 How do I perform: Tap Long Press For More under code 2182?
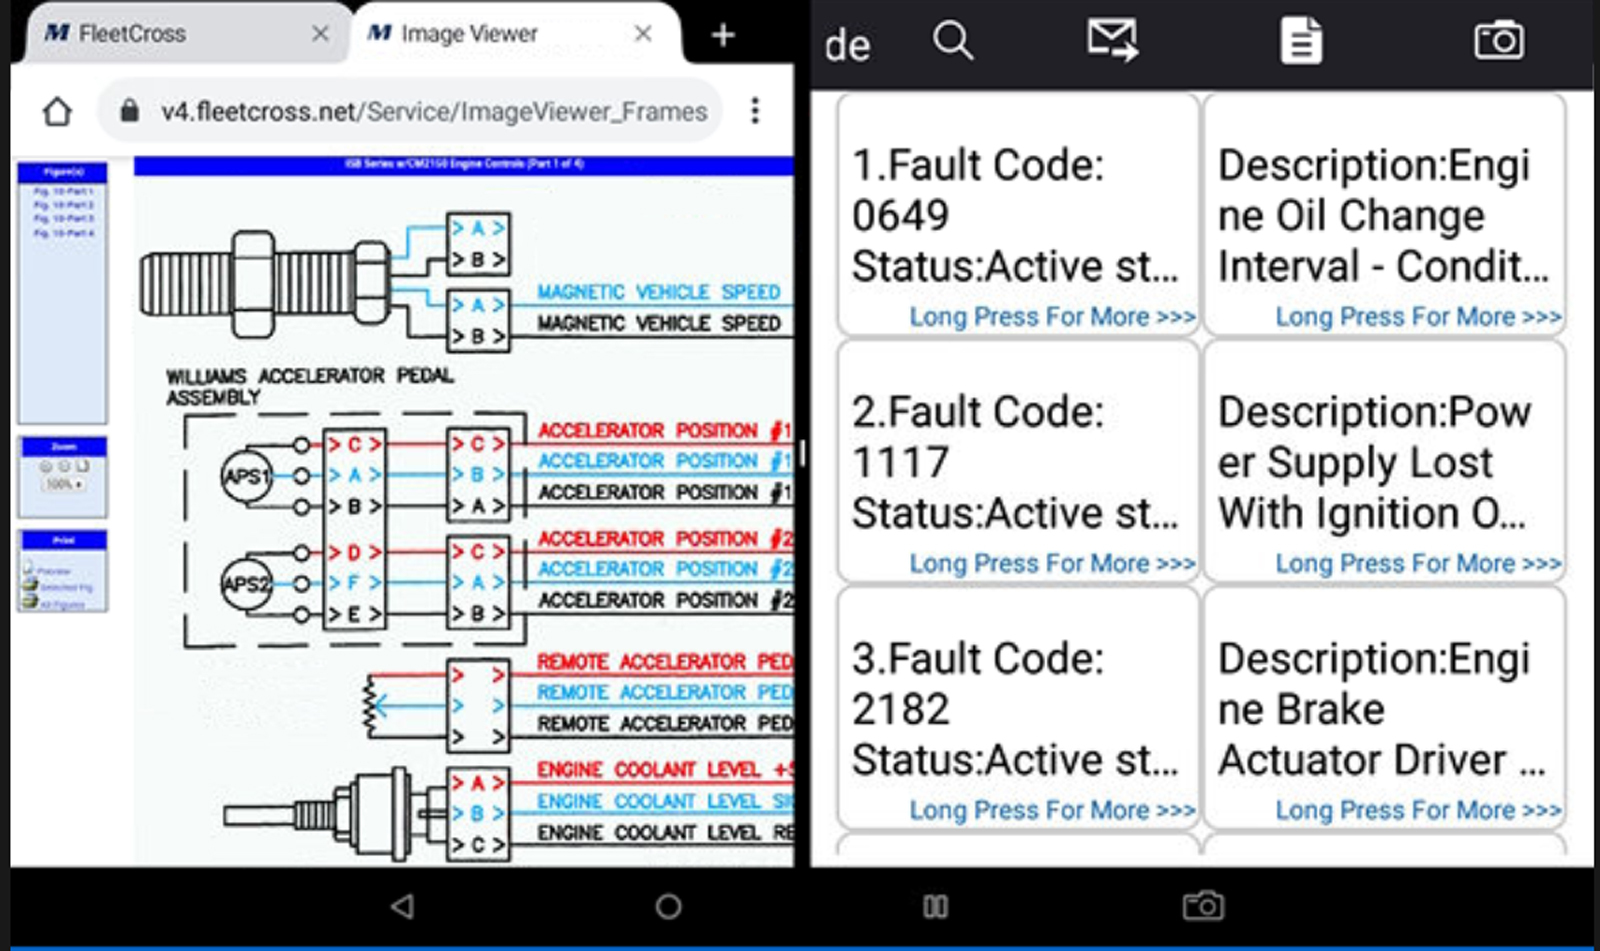tap(1052, 811)
